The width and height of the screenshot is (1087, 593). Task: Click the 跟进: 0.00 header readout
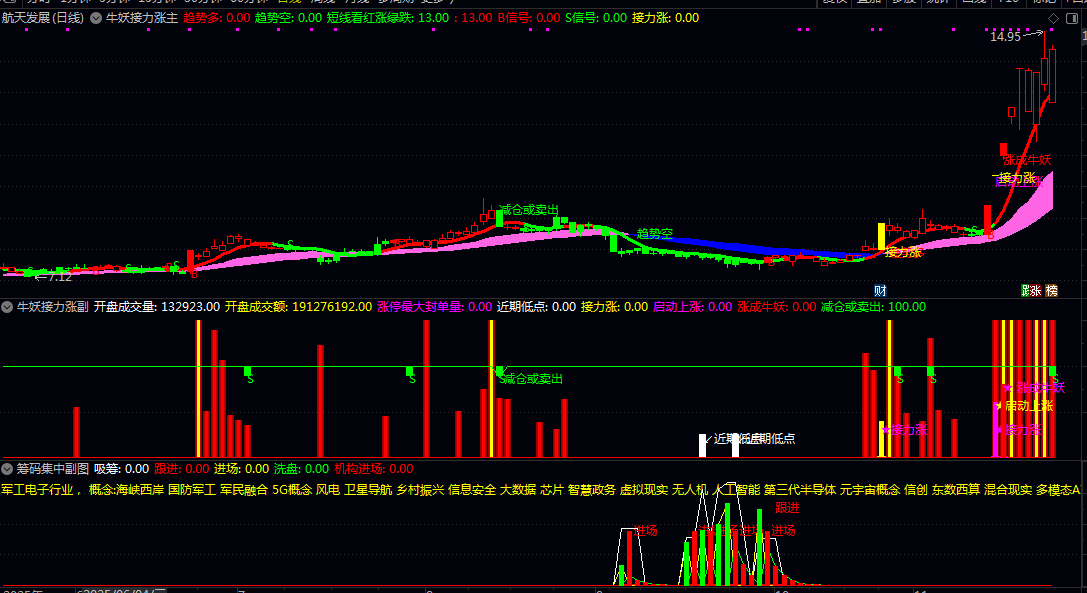(x=182, y=469)
